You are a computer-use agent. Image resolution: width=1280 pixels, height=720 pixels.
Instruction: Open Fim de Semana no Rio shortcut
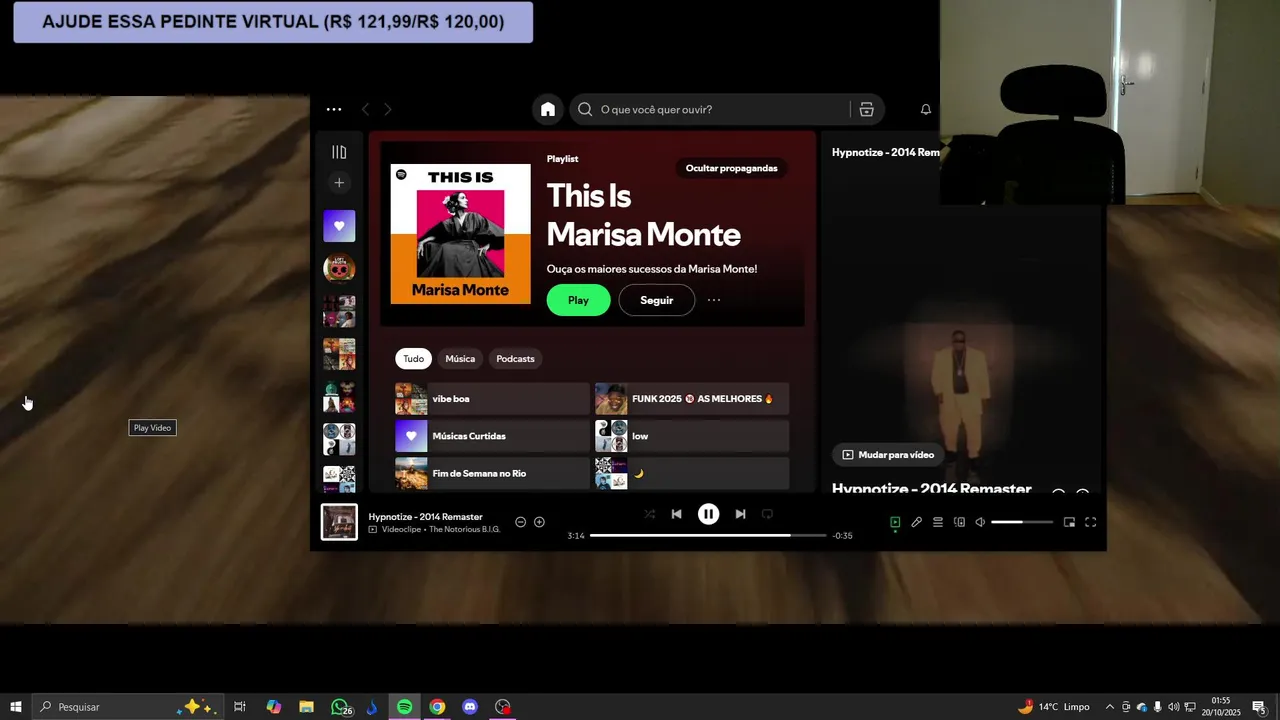point(491,473)
